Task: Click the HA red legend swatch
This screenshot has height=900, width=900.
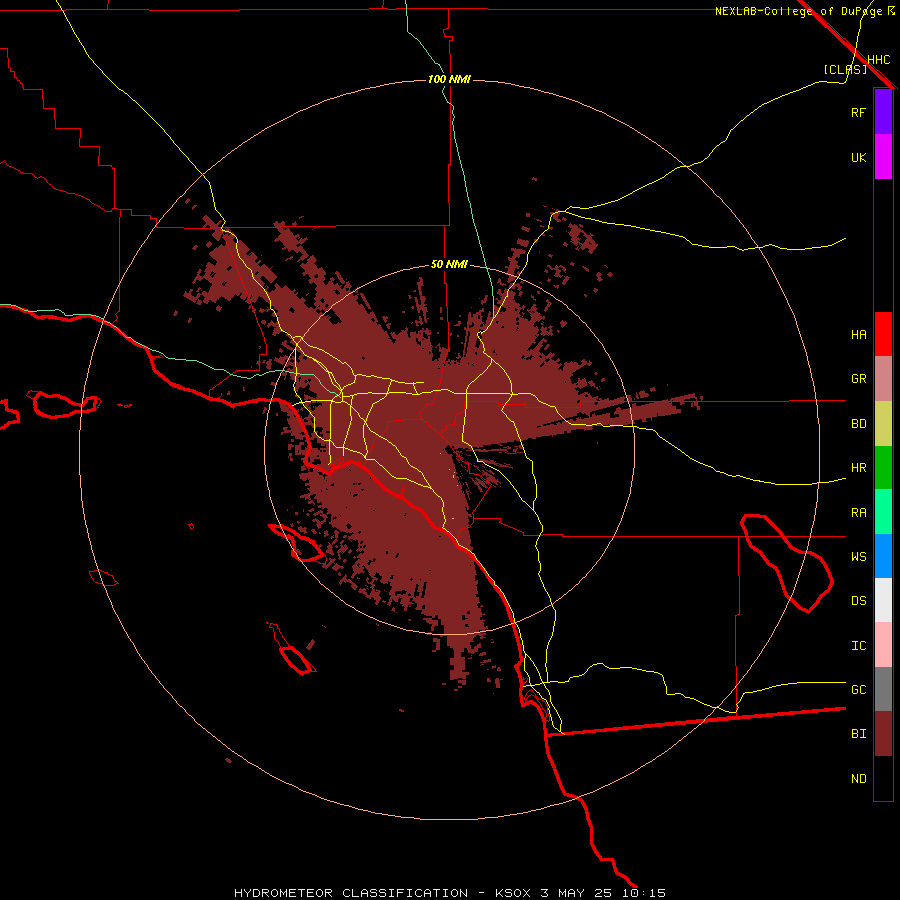Action: tap(883, 334)
